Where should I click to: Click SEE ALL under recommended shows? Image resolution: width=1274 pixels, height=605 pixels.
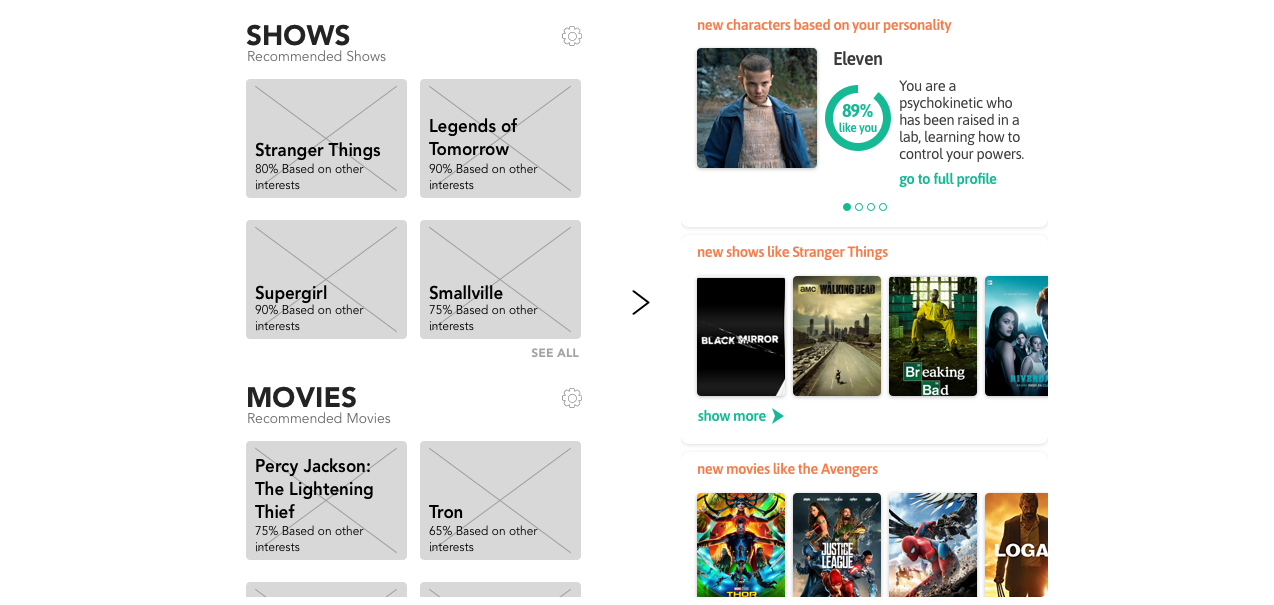pos(555,353)
